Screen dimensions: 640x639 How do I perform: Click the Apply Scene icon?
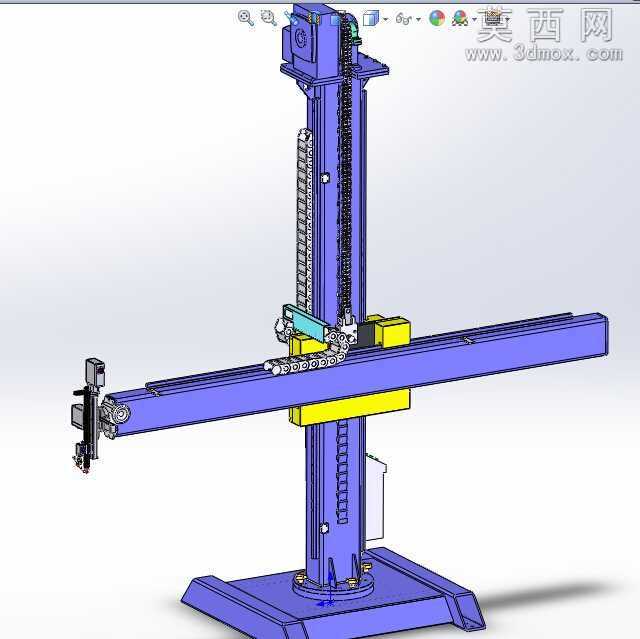coord(460,18)
